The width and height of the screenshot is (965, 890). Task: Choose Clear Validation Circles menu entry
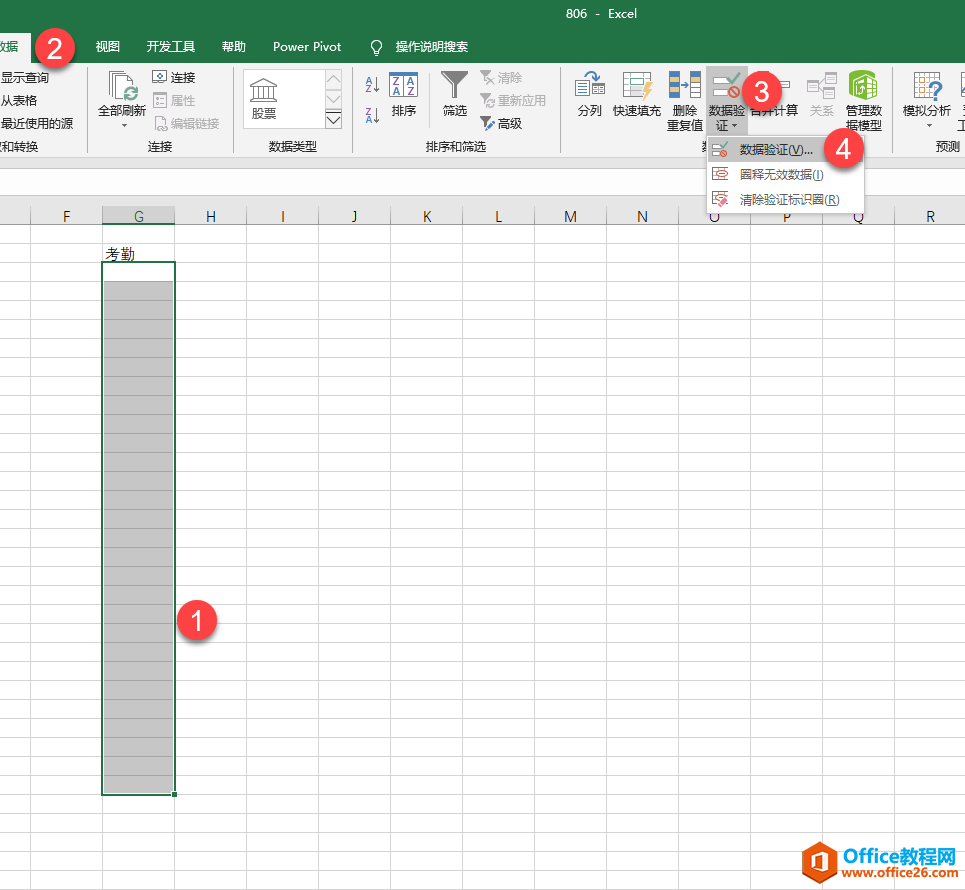coord(785,200)
